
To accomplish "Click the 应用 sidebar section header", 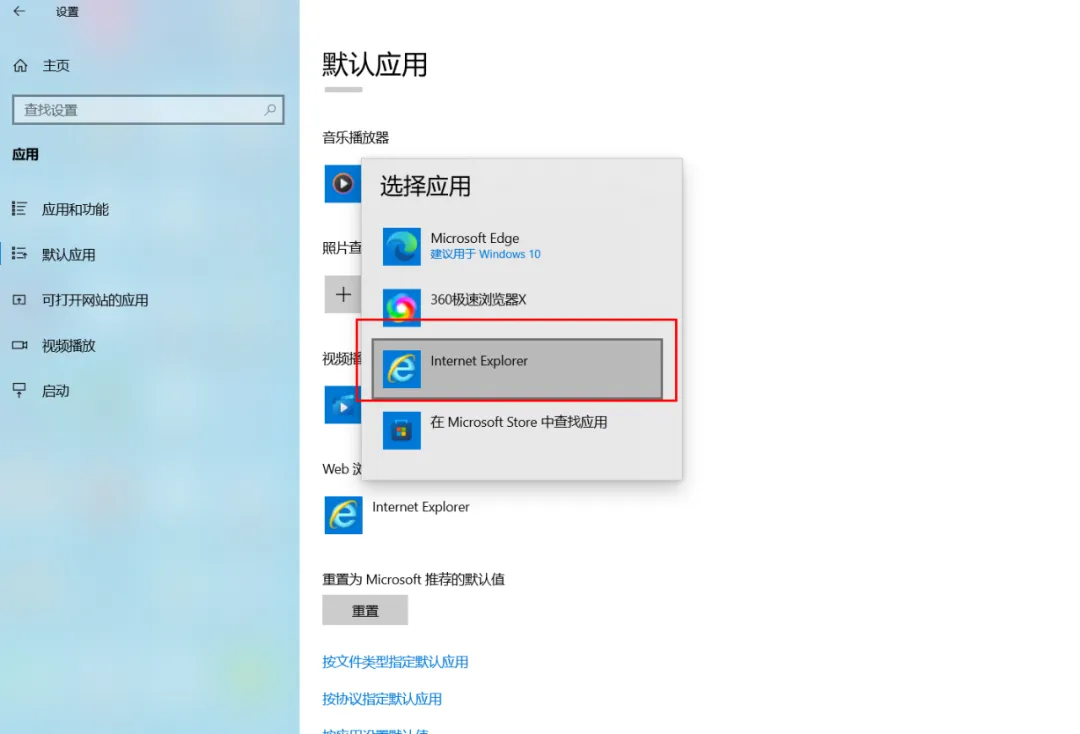I will point(25,154).
